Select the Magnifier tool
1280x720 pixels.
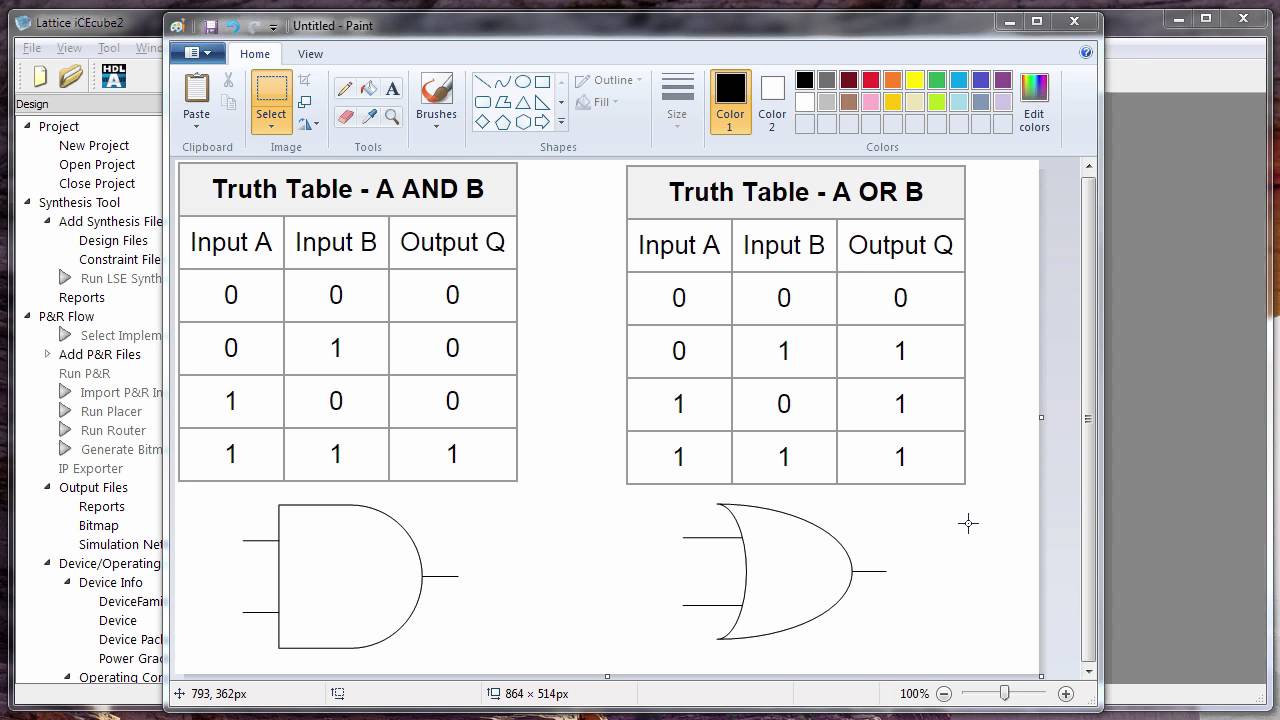[x=392, y=117]
